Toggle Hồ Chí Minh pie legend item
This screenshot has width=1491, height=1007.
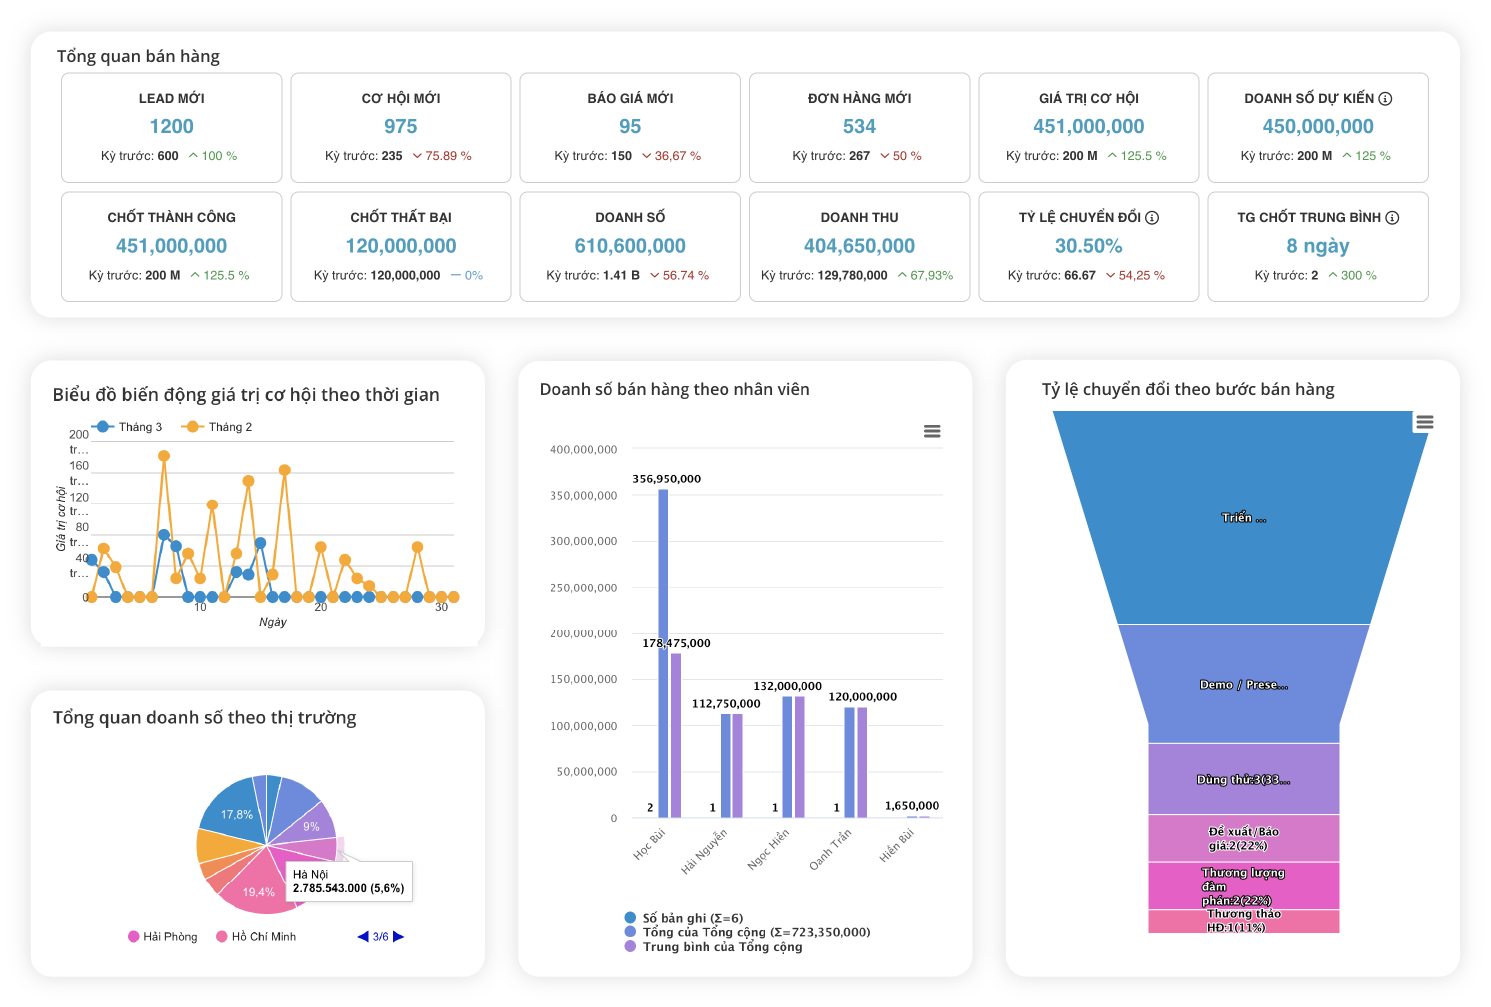coord(257,937)
